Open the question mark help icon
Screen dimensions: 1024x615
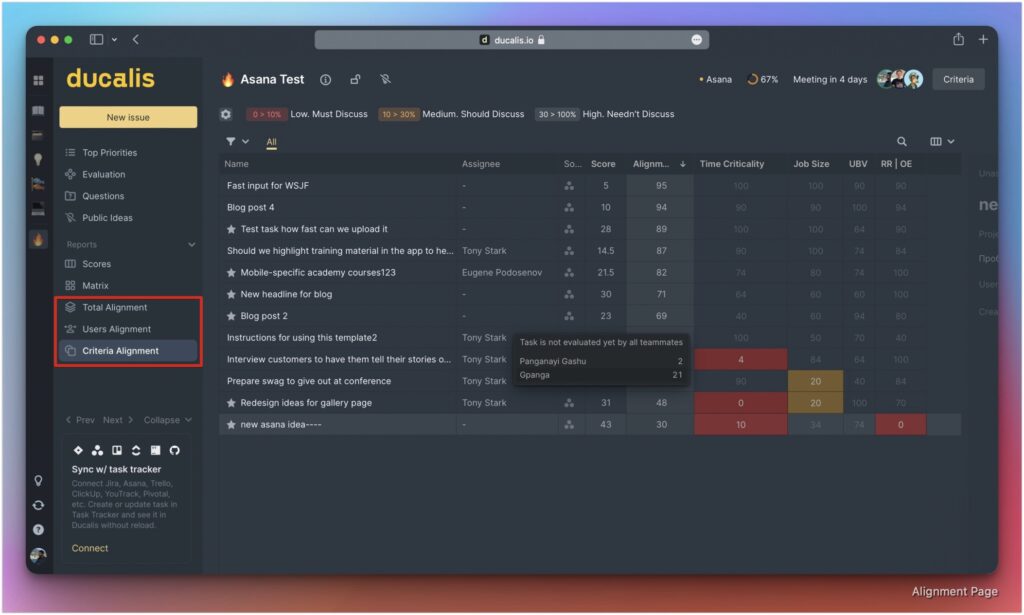(39, 529)
